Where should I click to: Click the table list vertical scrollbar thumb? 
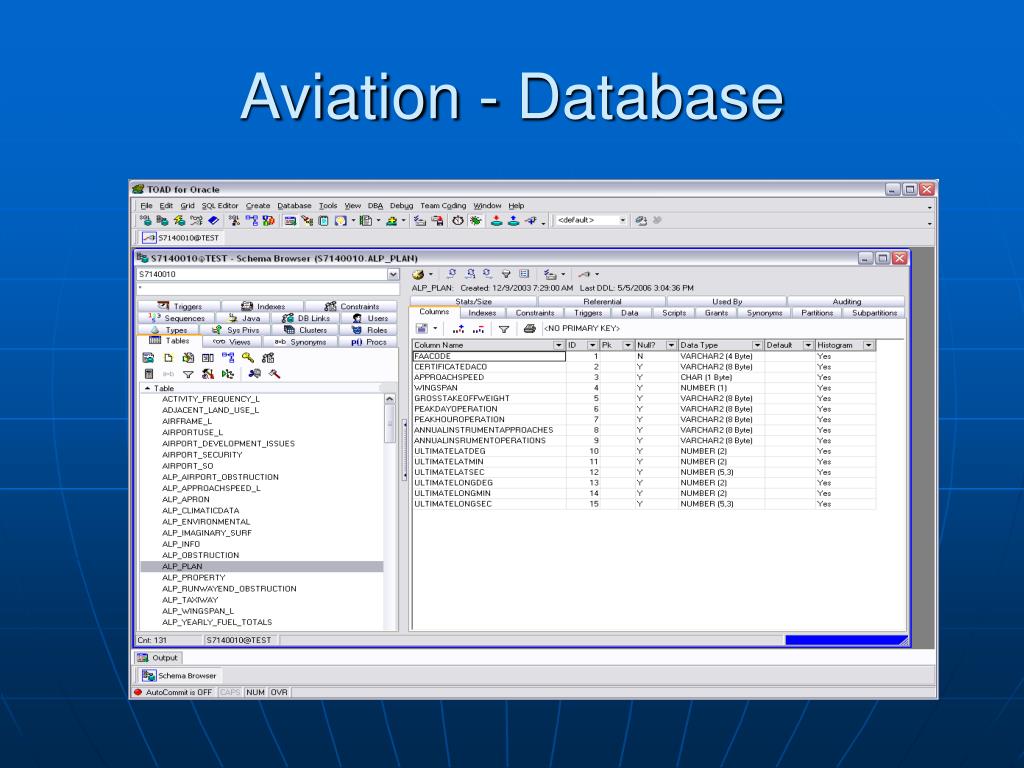(x=390, y=424)
